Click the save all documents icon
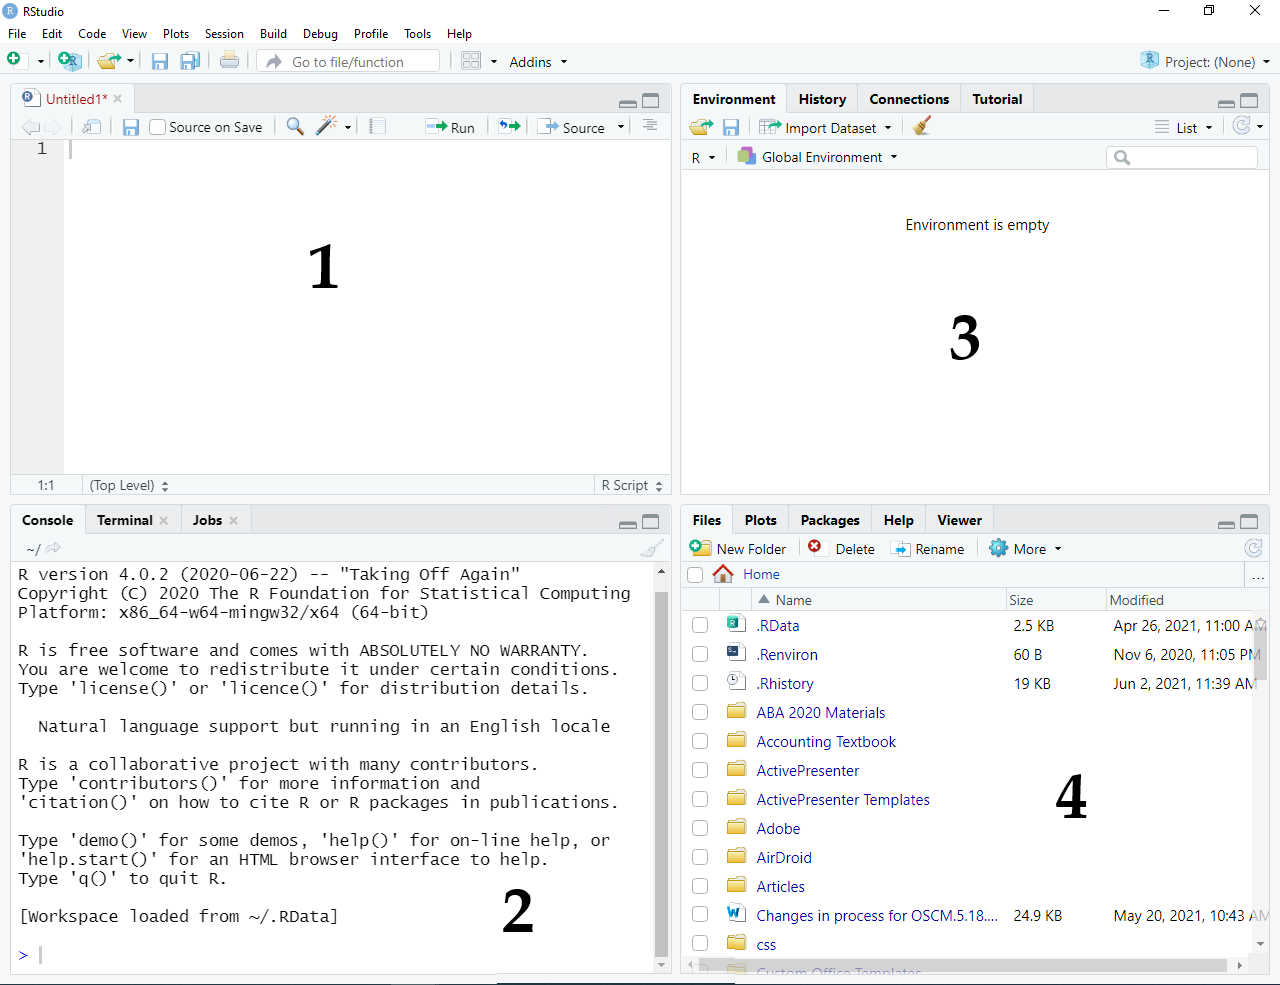This screenshot has height=985, width=1280. click(x=189, y=61)
